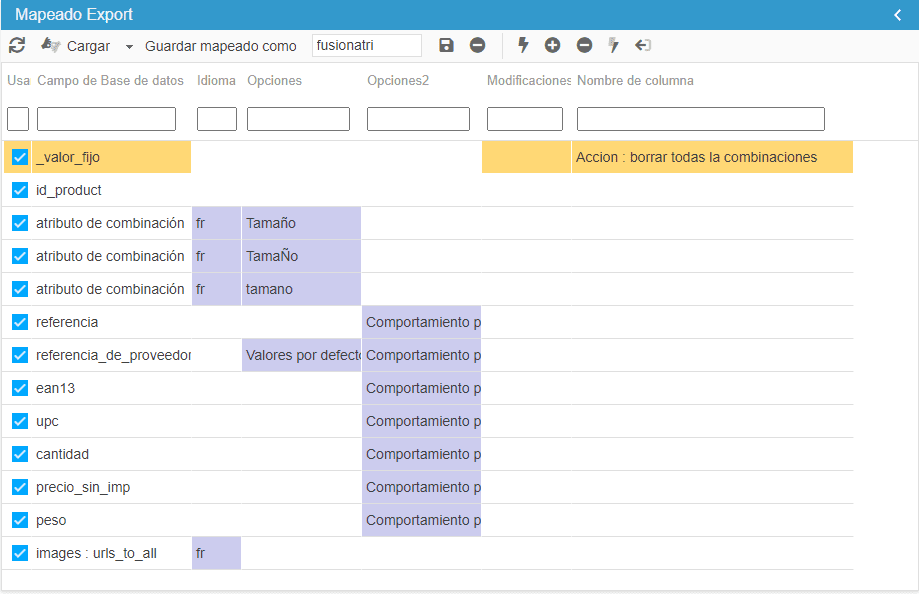919x594 pixels.
Task: Click the minus icon after the plus icon
Action: coord(584,45)
